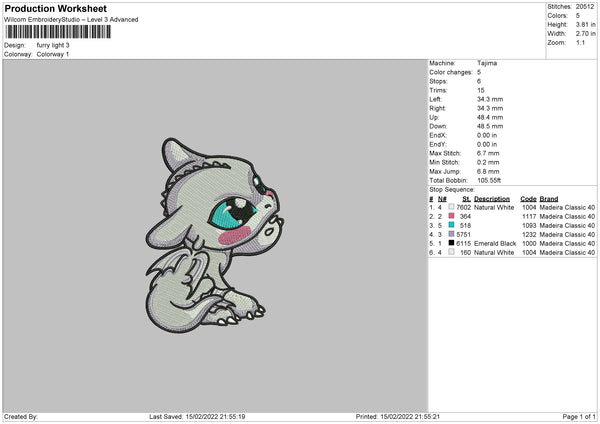This screenshot has width=600, height=424.
Task: Click Last Saved timestamp 15/02/2022 21:55:19
Action: coord(215,416)
